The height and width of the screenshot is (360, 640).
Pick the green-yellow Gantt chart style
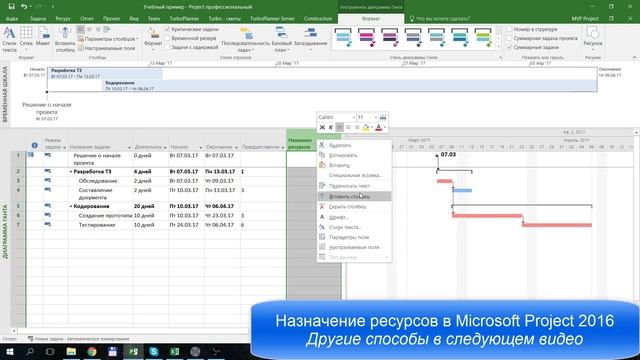coord(483,38)
